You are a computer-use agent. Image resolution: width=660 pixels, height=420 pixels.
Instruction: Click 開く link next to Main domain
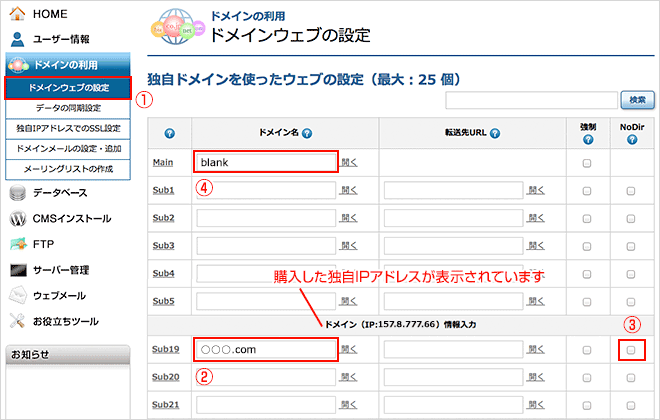[x=348, y=163]
